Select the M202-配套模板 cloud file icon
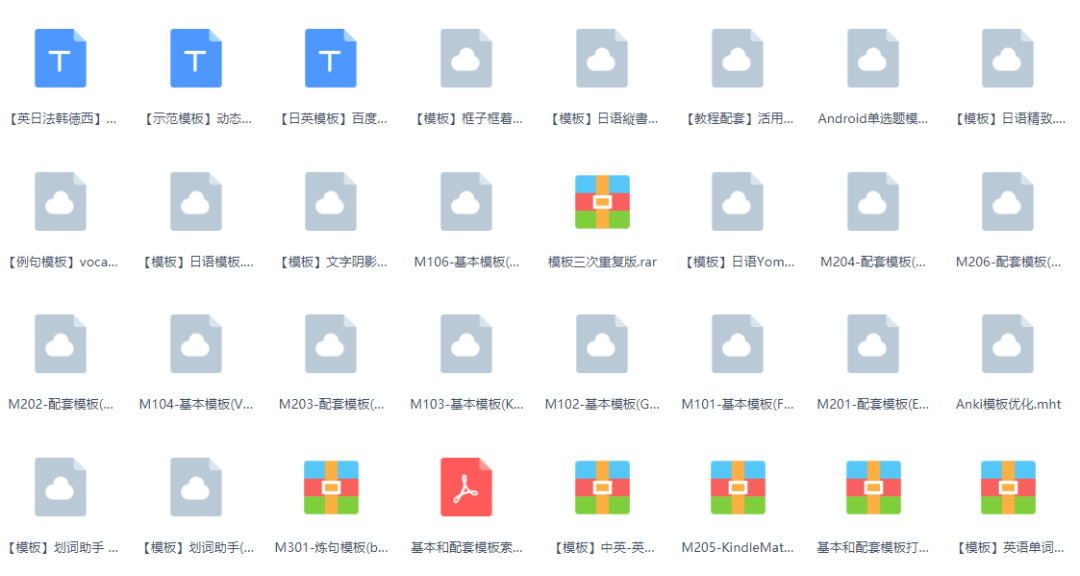1080x576 pixels. click(x=61, y=344)
